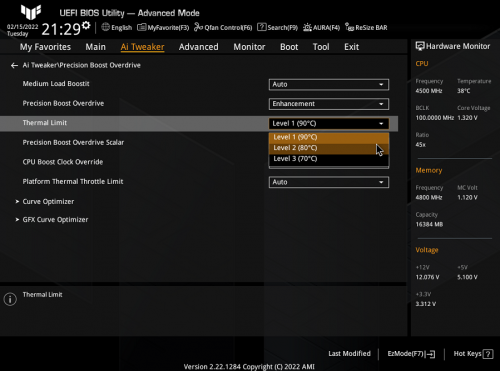Select Level 1 (90°C) option

pyautogui.click(x=329, y=137)
